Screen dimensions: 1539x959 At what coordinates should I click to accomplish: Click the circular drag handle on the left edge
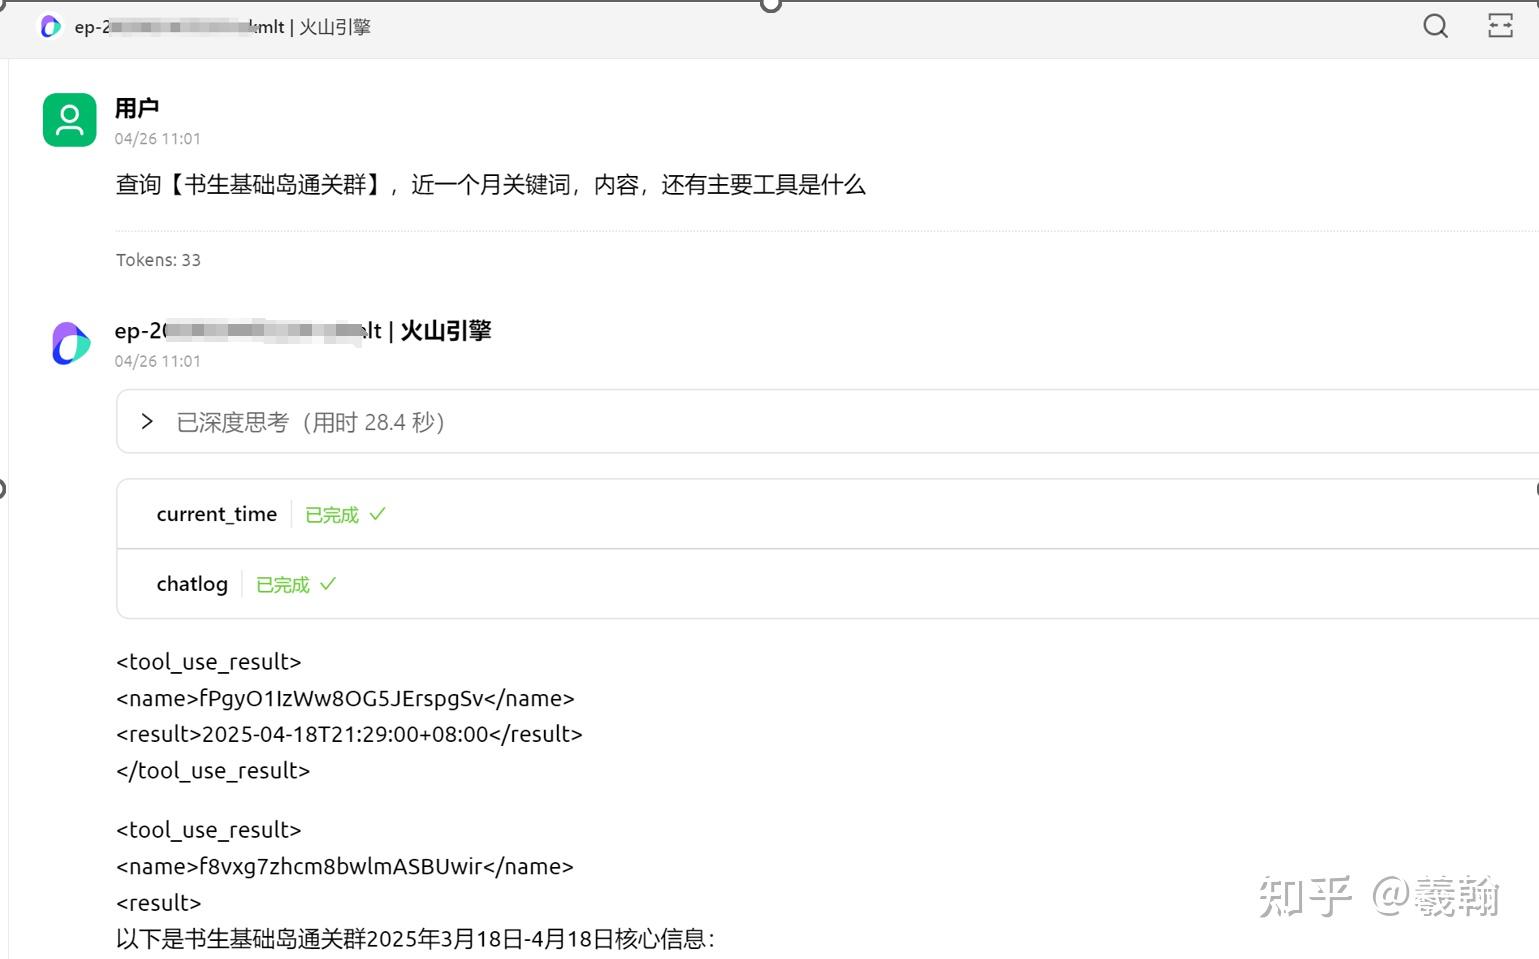tap(3, 489)
